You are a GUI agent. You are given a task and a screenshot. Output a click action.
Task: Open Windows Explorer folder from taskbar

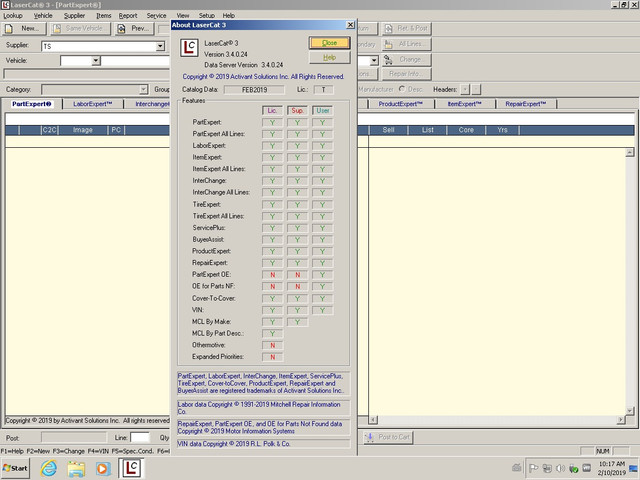(x=76, y=469)
